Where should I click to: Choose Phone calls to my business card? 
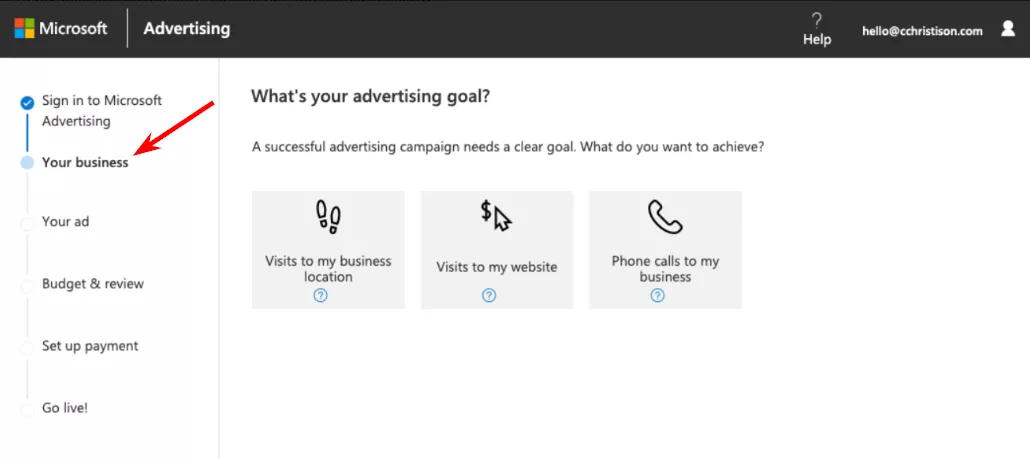coord(665,250)
